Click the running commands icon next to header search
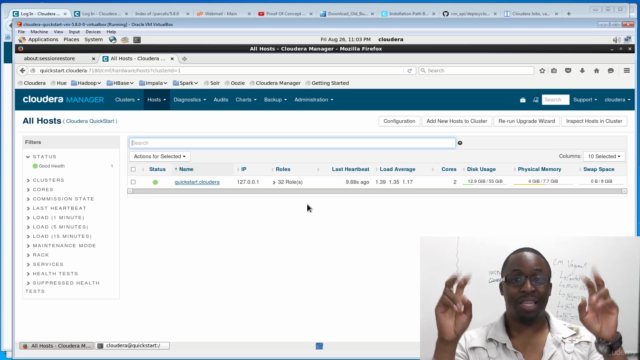The image size is (640, 360). (x=536, y=100)
